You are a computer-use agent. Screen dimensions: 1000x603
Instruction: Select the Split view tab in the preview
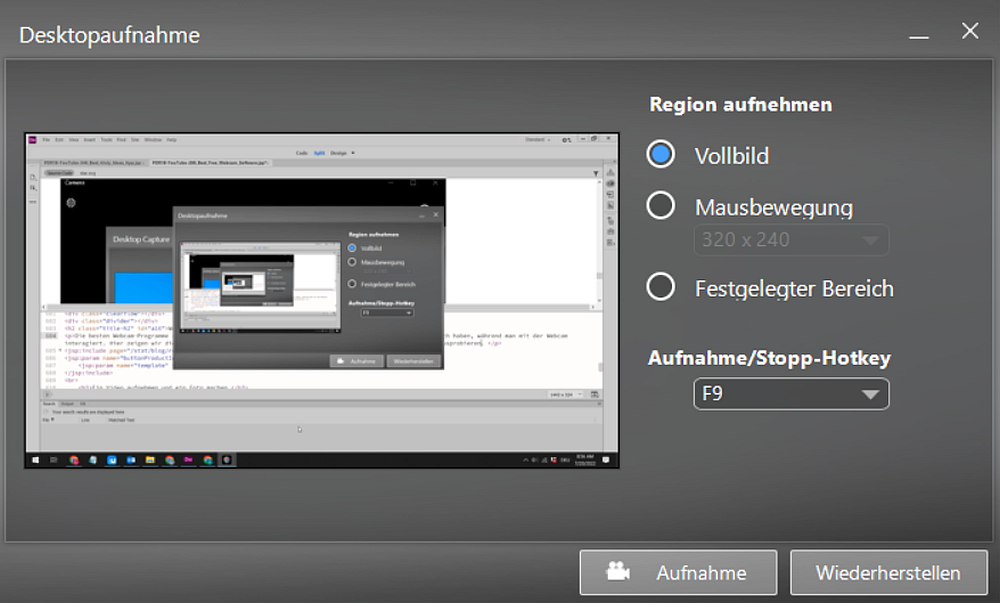[x=320, y=153]
